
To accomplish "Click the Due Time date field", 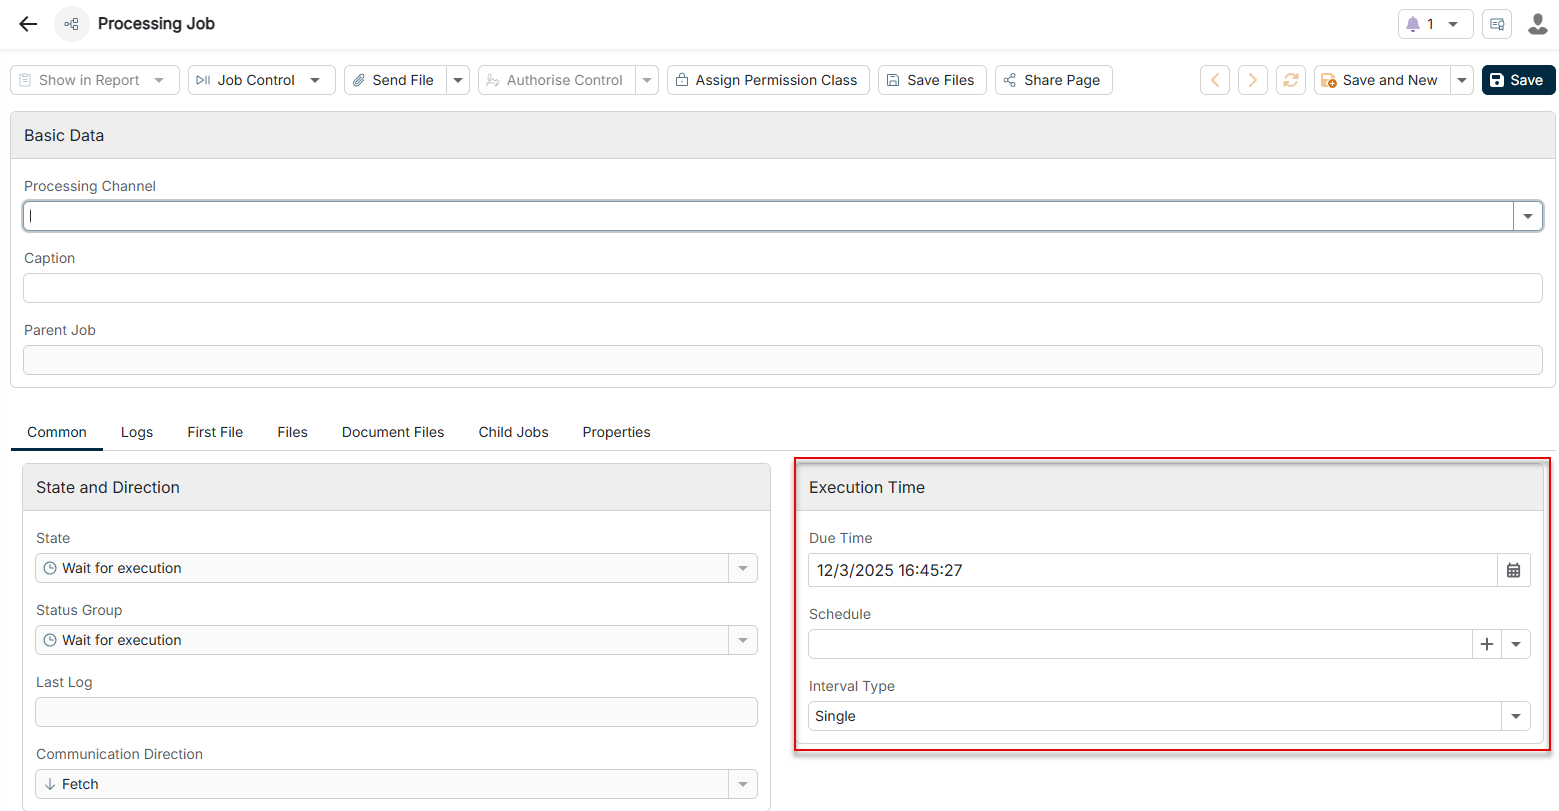I will [1153, 570].
